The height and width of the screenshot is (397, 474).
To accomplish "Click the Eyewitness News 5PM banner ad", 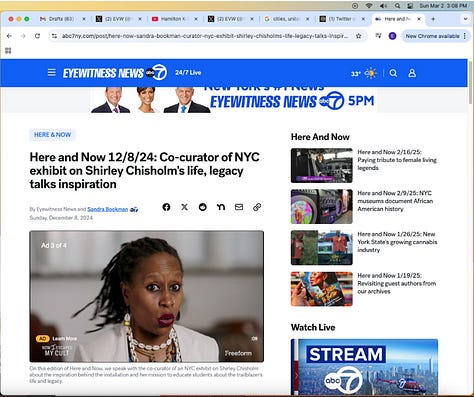I will [x=234, y=100].
